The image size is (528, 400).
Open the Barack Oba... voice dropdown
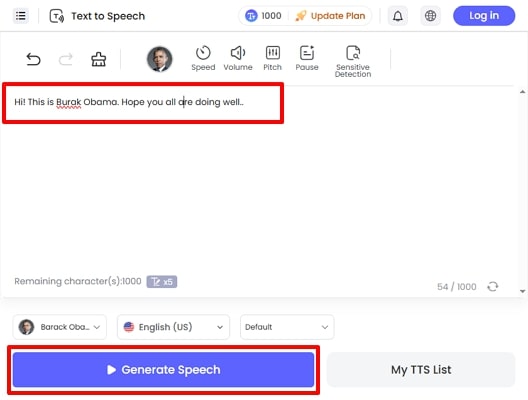click(60, 327)
